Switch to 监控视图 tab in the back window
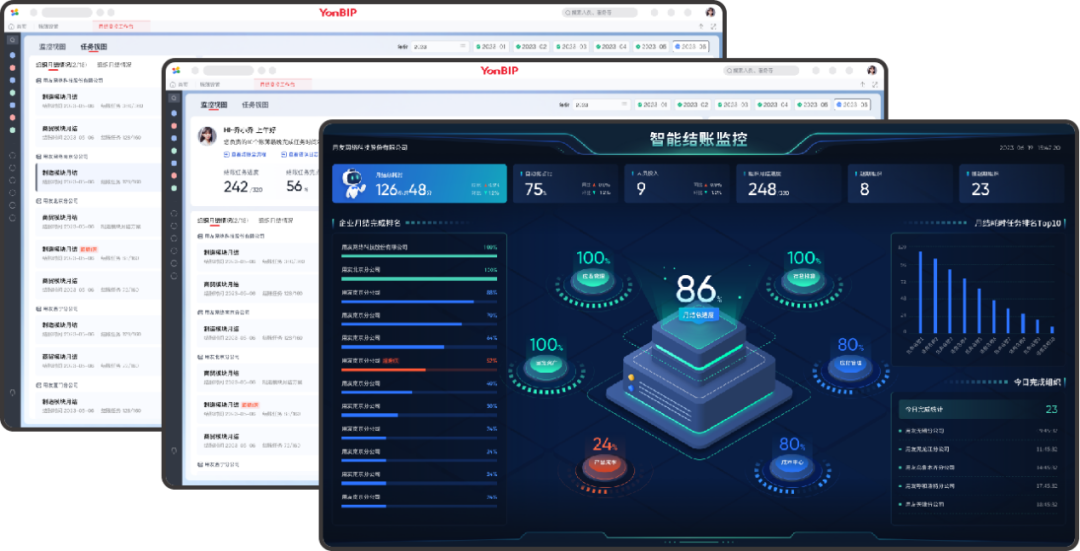 52,46
